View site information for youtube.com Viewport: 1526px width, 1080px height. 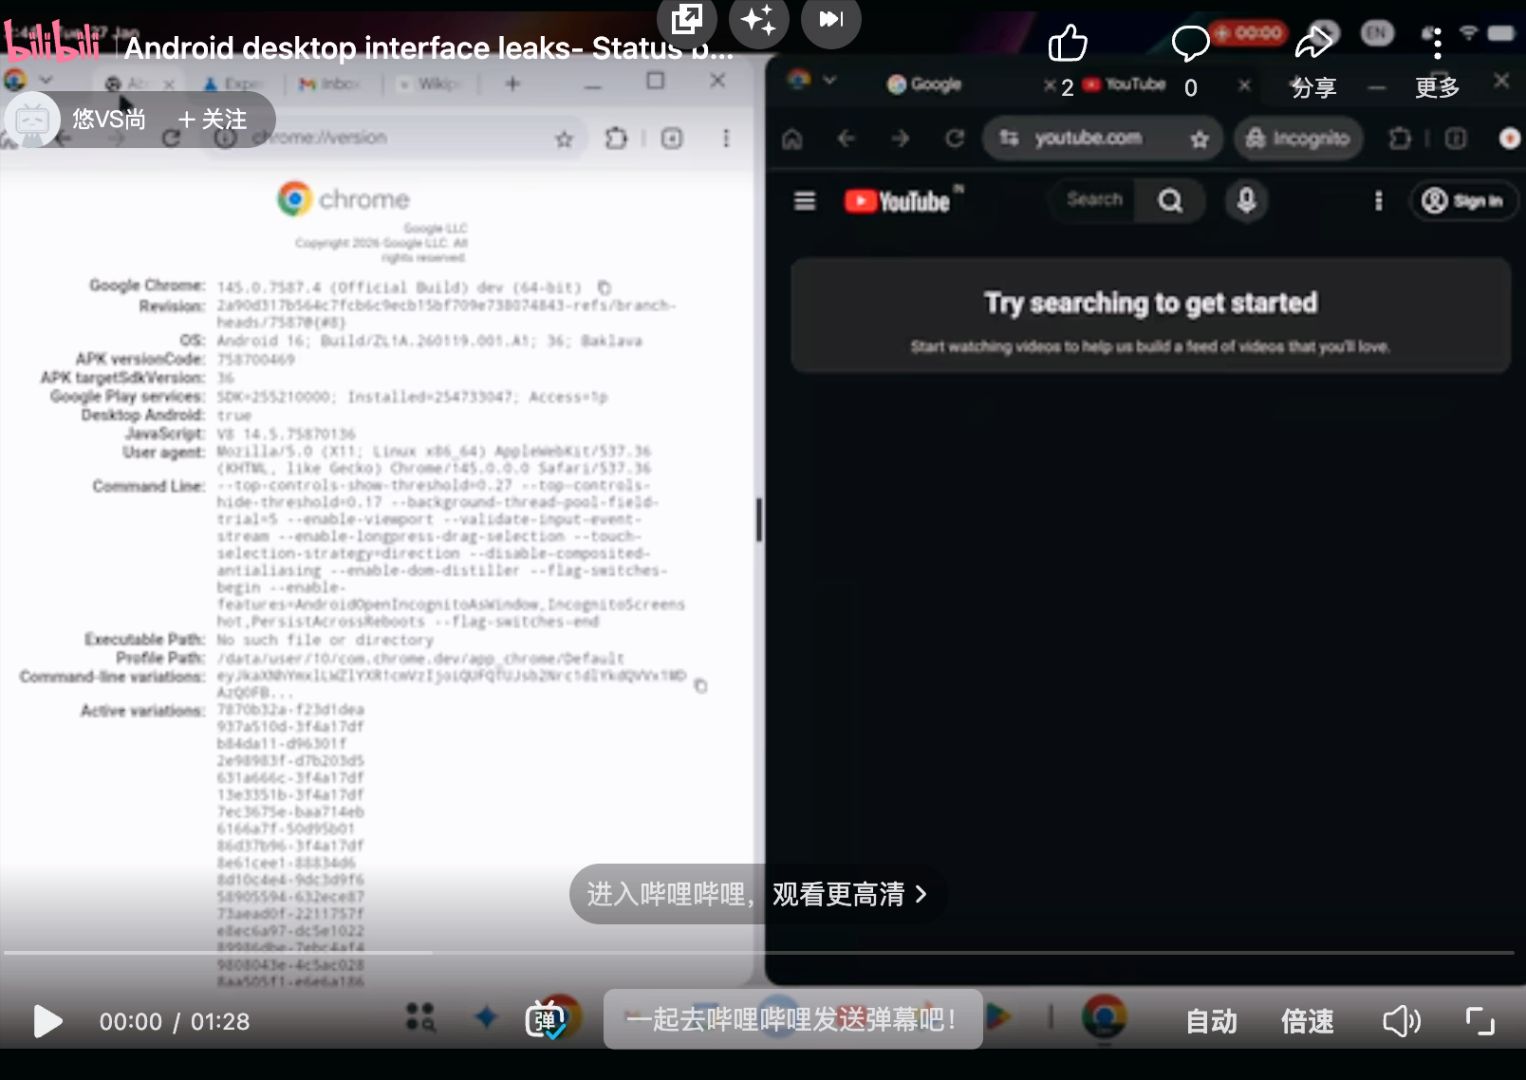pyautogui.click(x=1009, y=138)
